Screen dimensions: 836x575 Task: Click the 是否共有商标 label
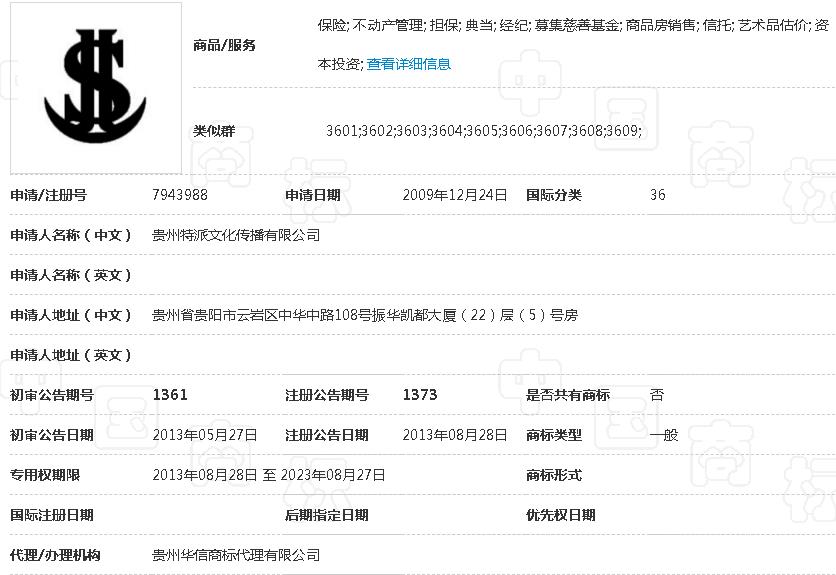[568, 395]
